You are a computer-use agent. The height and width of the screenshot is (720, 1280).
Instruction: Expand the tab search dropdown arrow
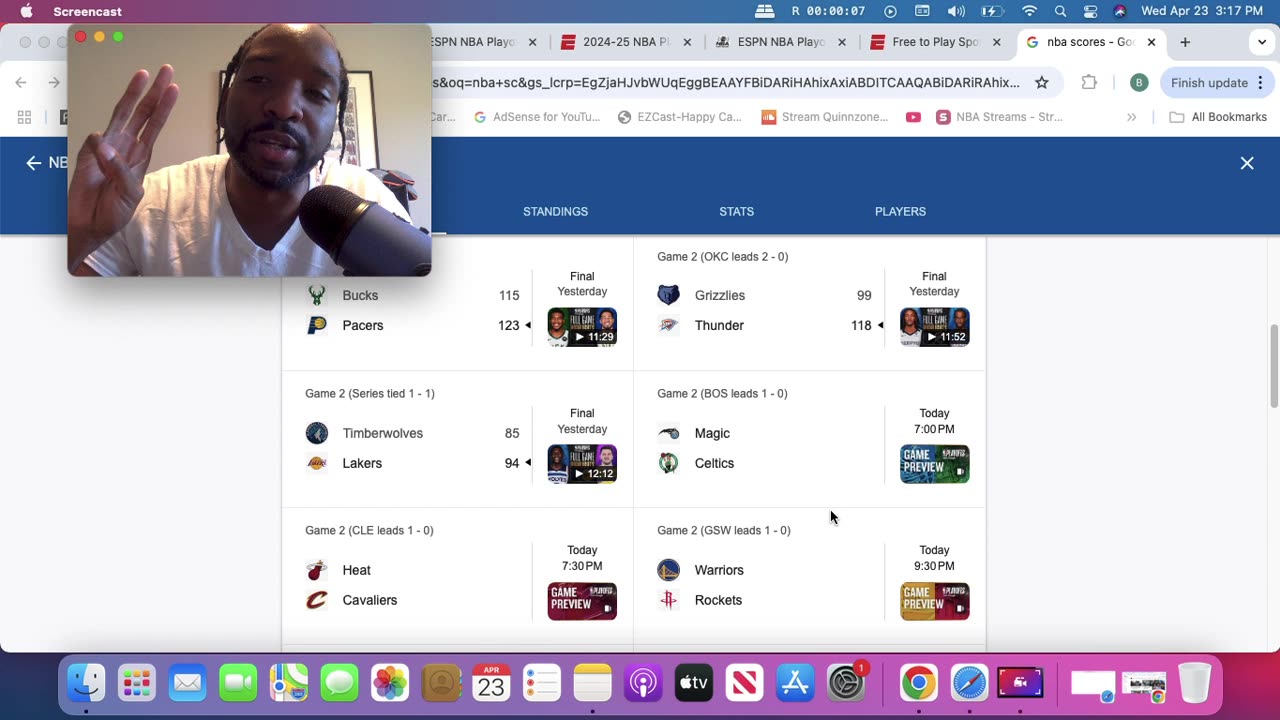1261,42
